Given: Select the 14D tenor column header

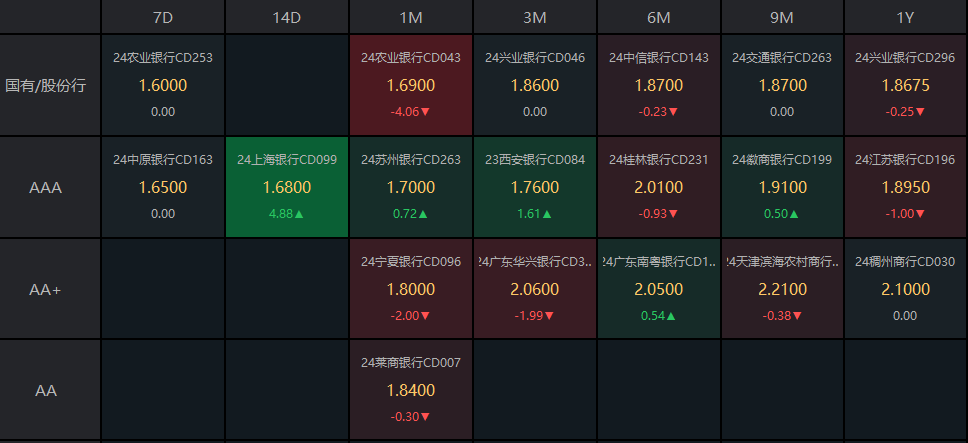Looking at the screenshot, I should click(x=287, y=17).
